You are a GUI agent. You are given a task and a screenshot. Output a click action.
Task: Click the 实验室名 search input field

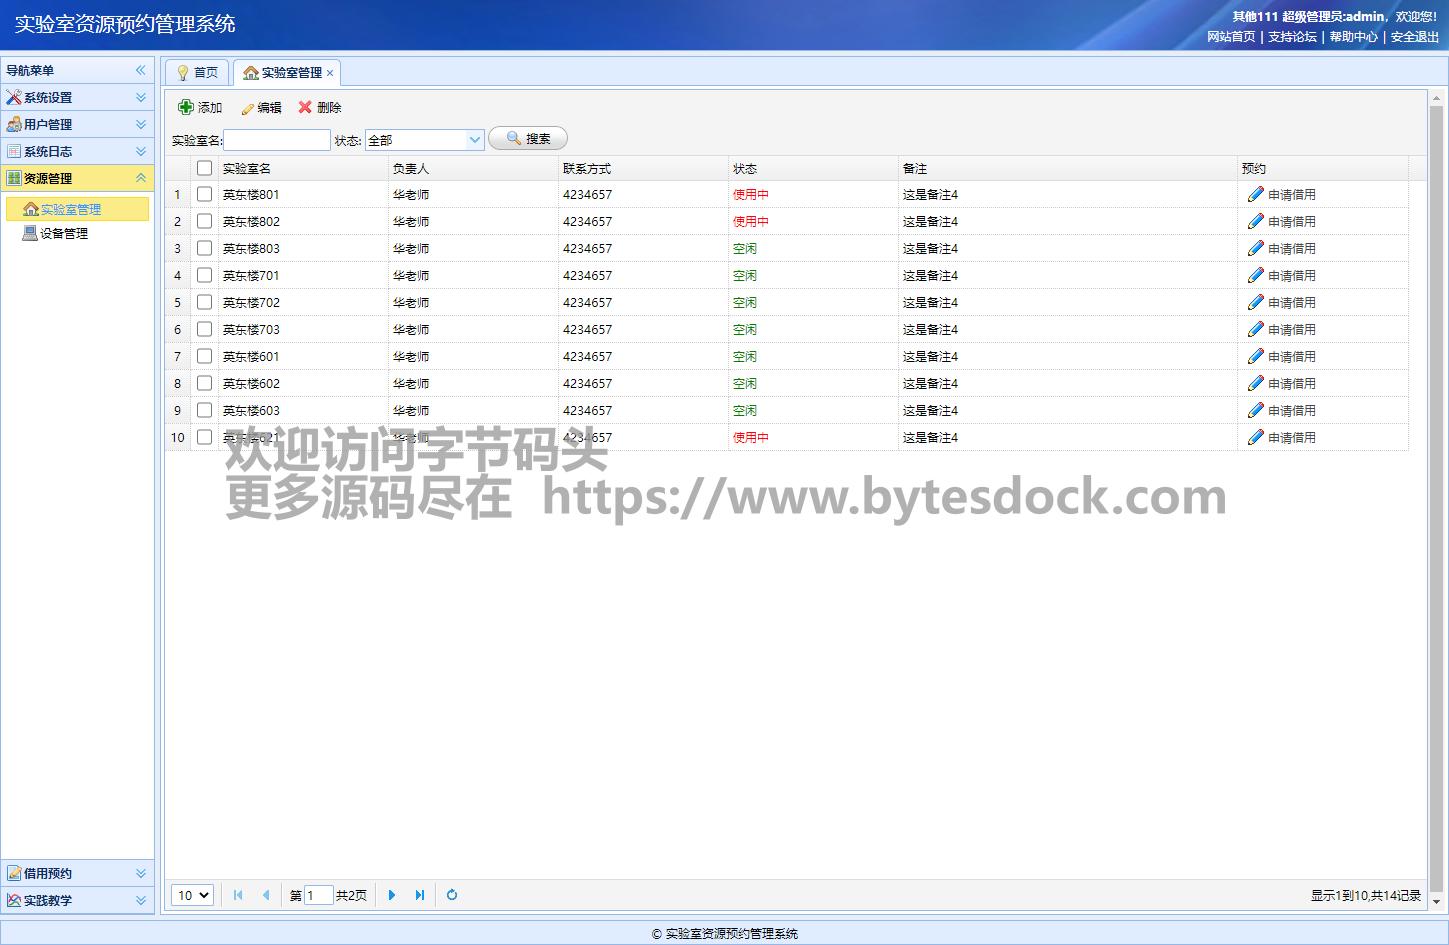click(277, 140)
